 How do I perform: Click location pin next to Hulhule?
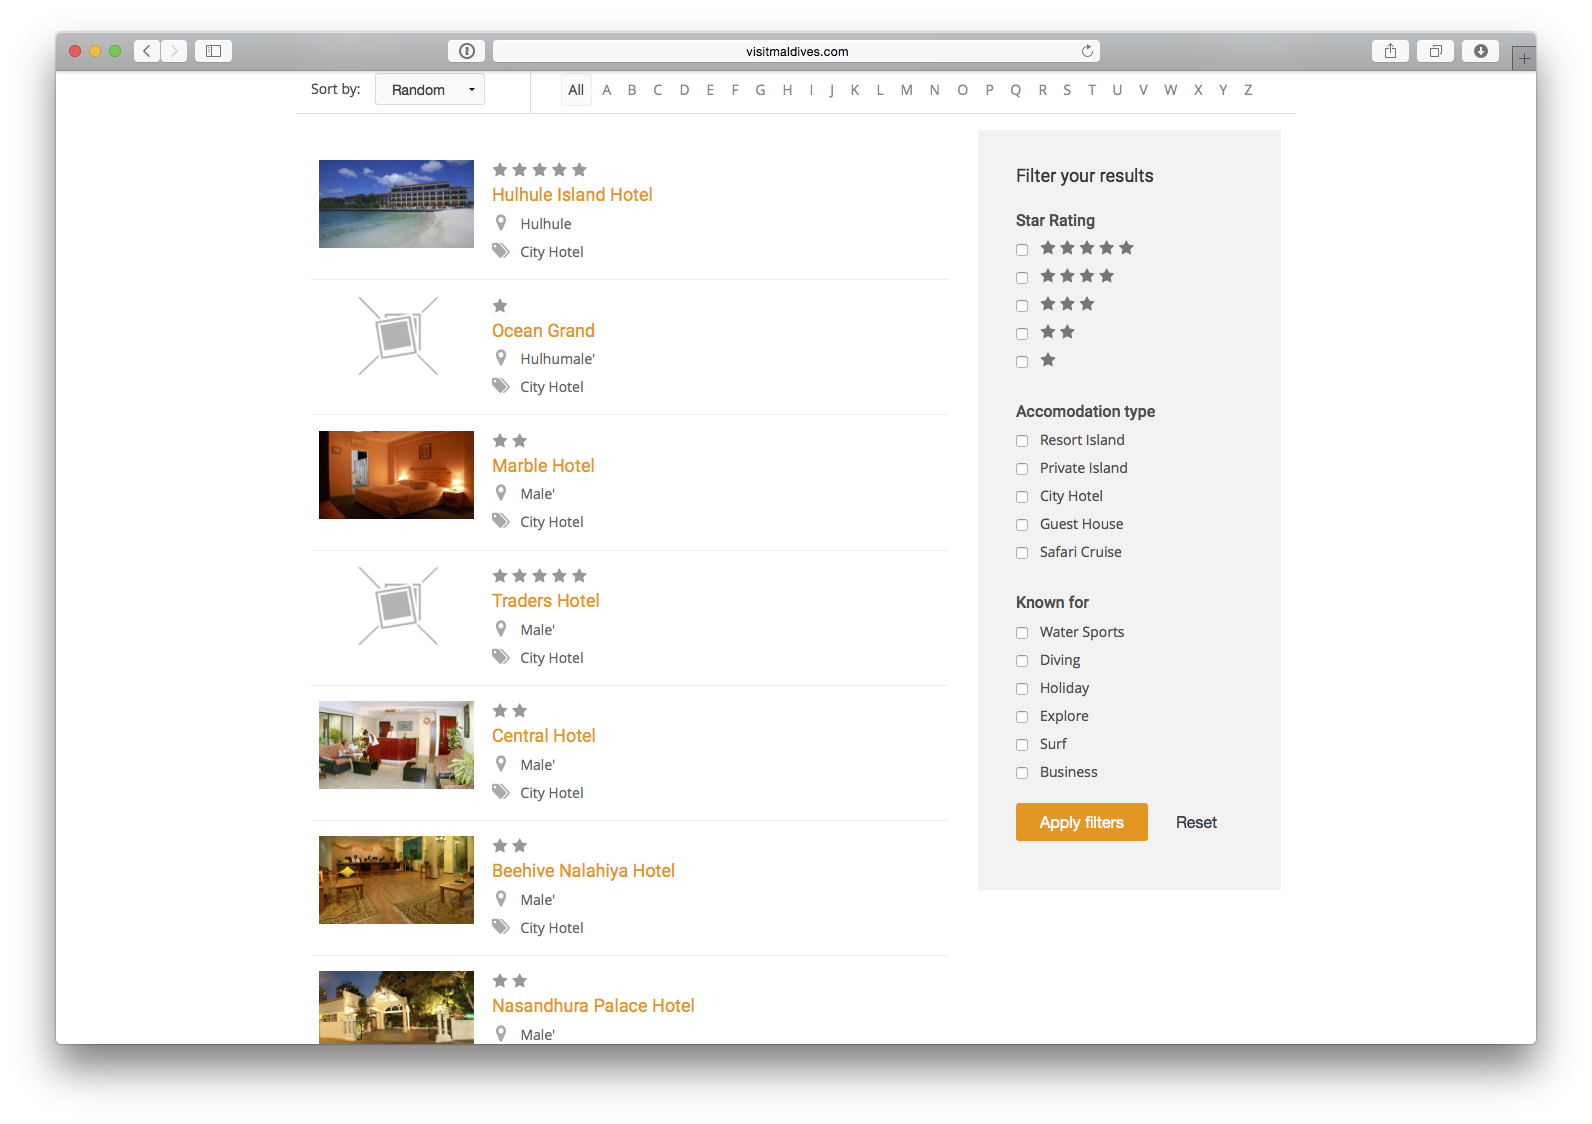(x=501, y=223)
